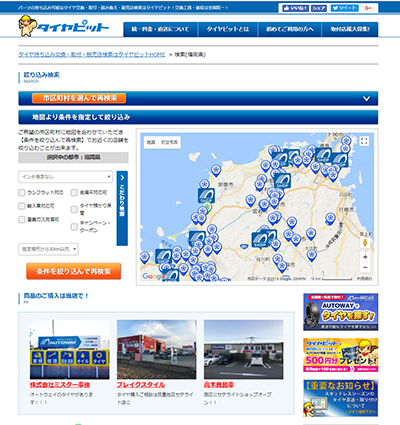400x425 pixels.
Task: Enable the ランフラット対応 checkbox
Action: [x=22, y=192]
